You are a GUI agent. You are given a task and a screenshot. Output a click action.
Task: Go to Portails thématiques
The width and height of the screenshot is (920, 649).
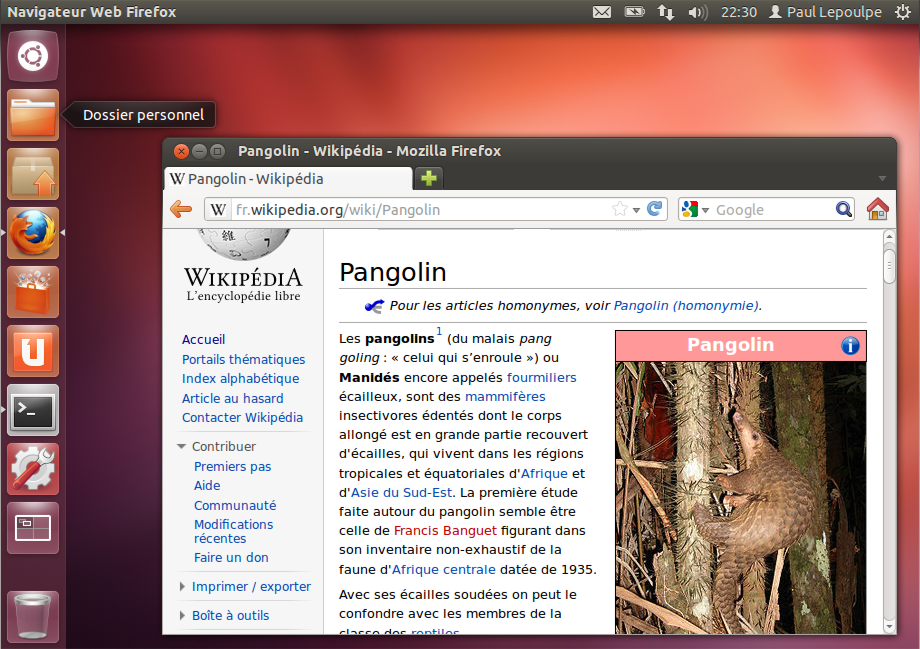243,359
